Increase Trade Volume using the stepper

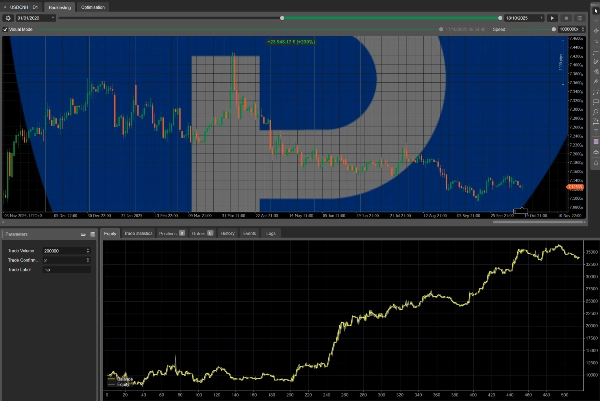[90, 247]
